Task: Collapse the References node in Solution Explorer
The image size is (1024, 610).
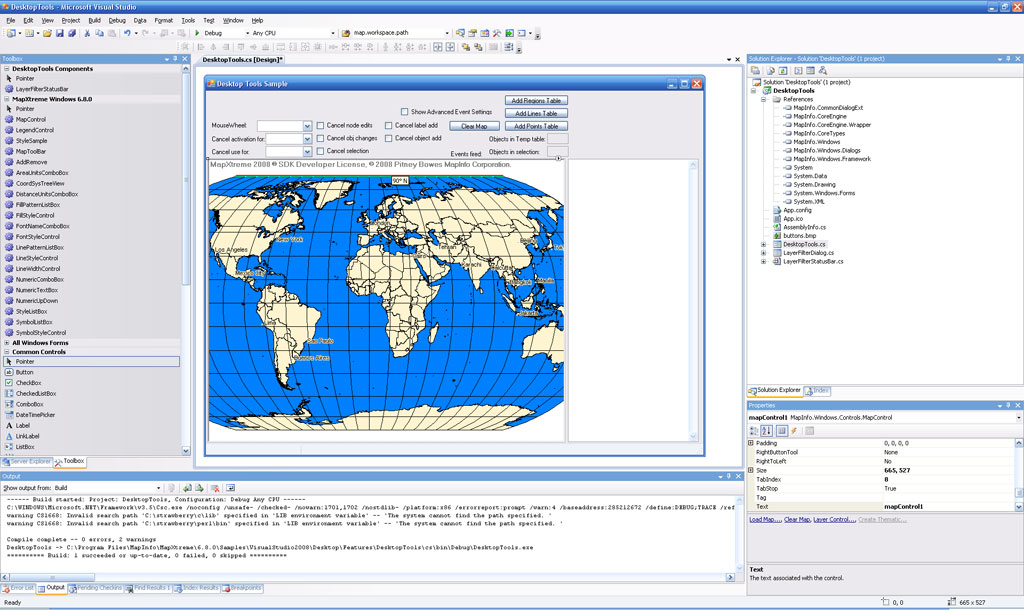Action: (x=763, y=99)
